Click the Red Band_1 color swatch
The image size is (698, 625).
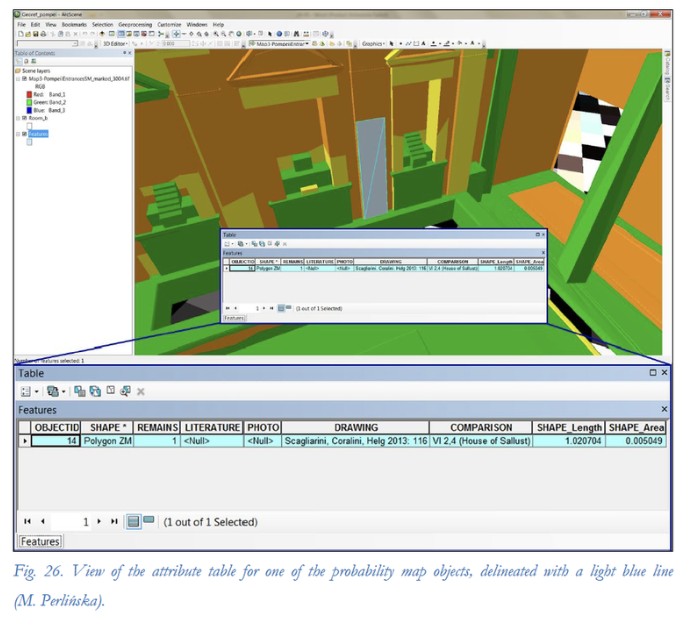(29, 94)
